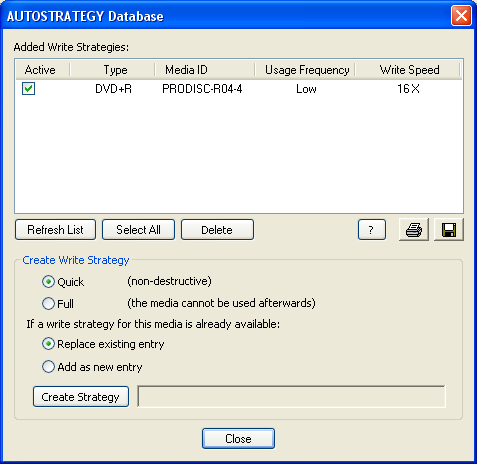Click the Close button at bottom
This screenshot has width=477, height=464.
coord(238,439)
